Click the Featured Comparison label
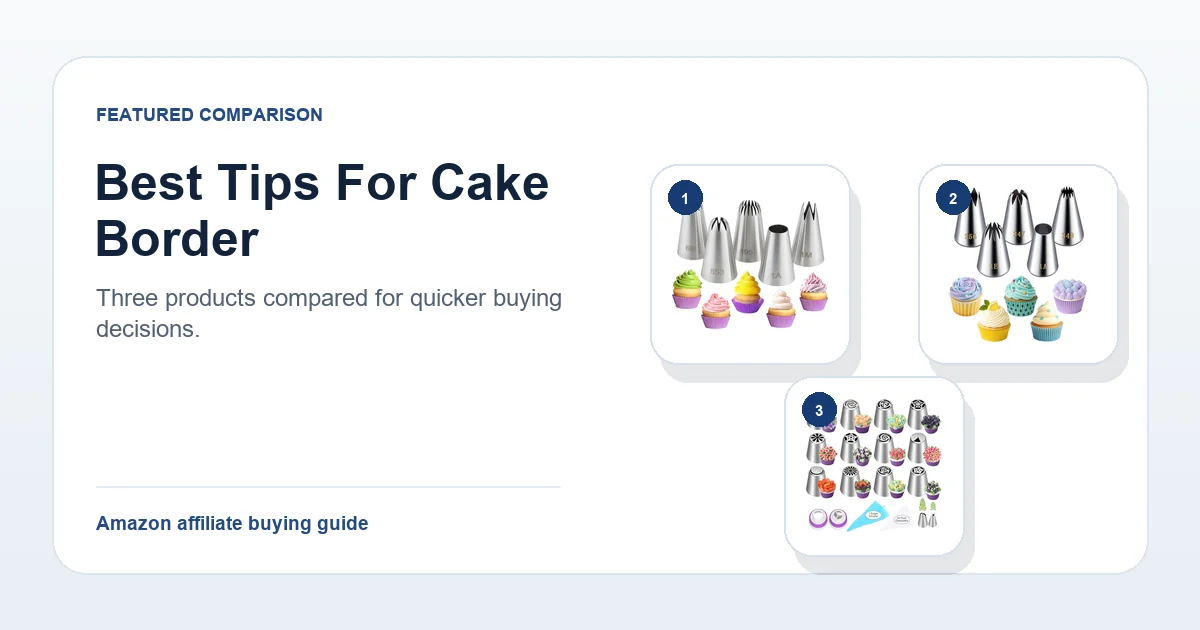1200x630 pixels. [209, 115]
